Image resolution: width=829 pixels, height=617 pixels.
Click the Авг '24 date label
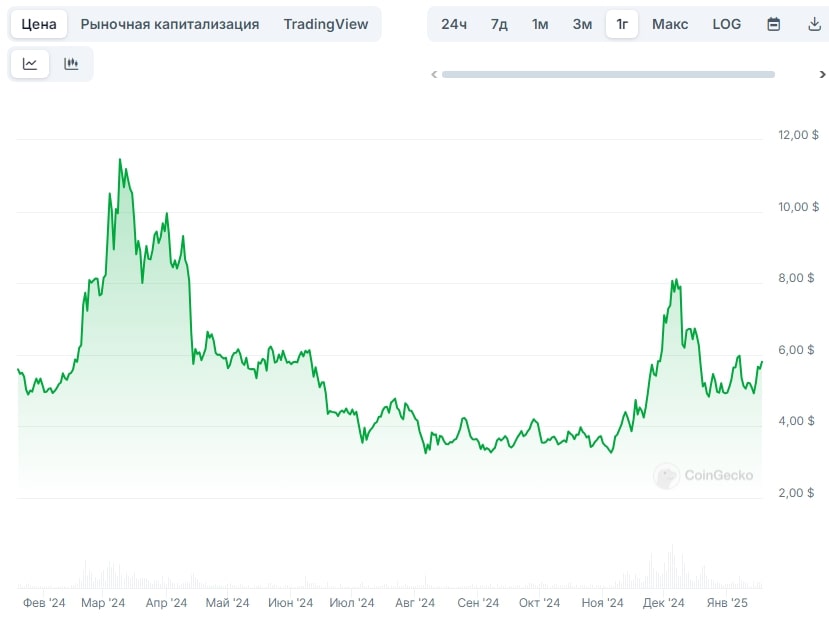point(415,603)
